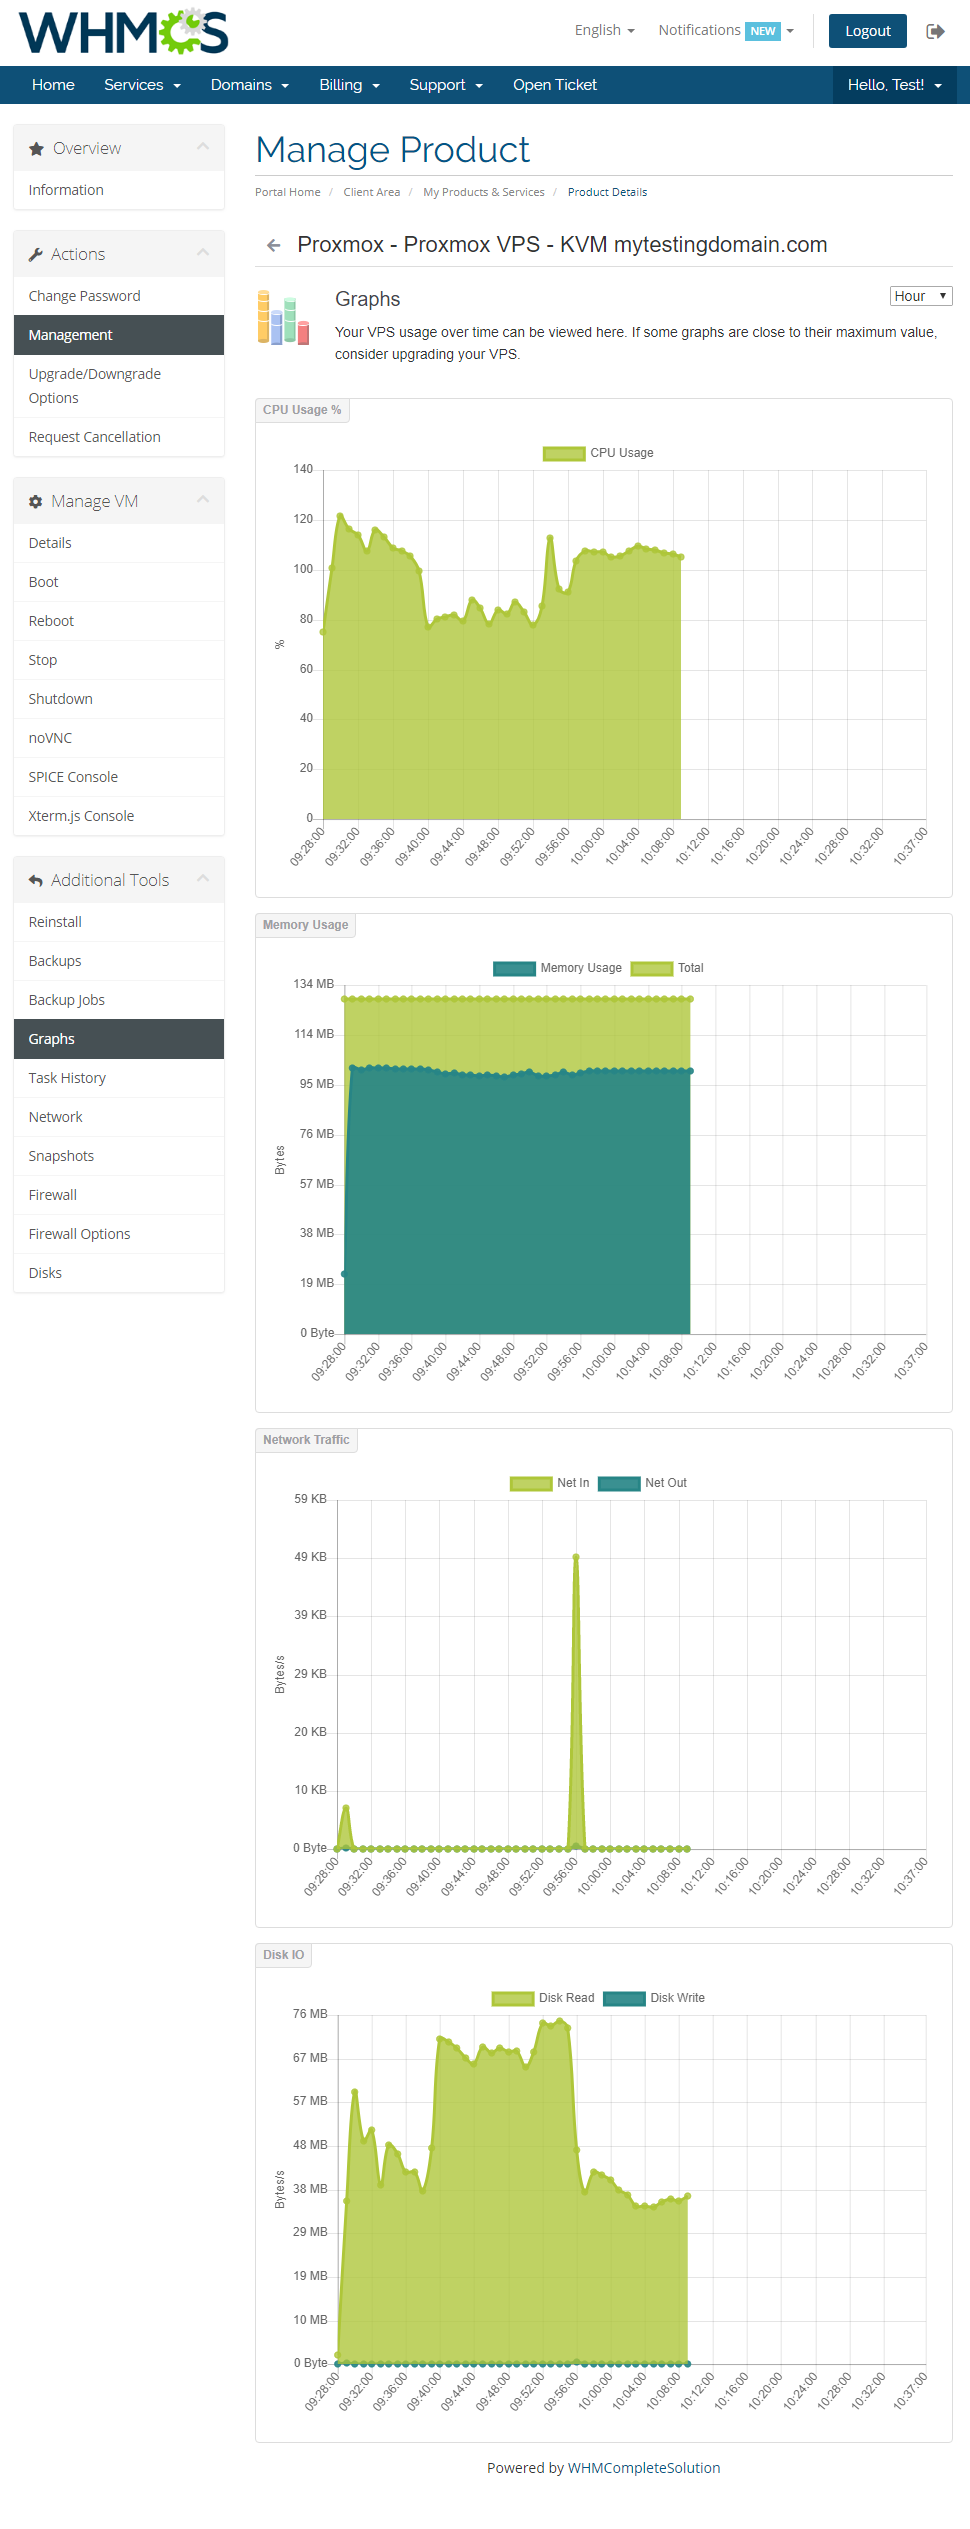Open Xterm.js Console
This screenshot has height=2529, width=970.
click(119, 816)
